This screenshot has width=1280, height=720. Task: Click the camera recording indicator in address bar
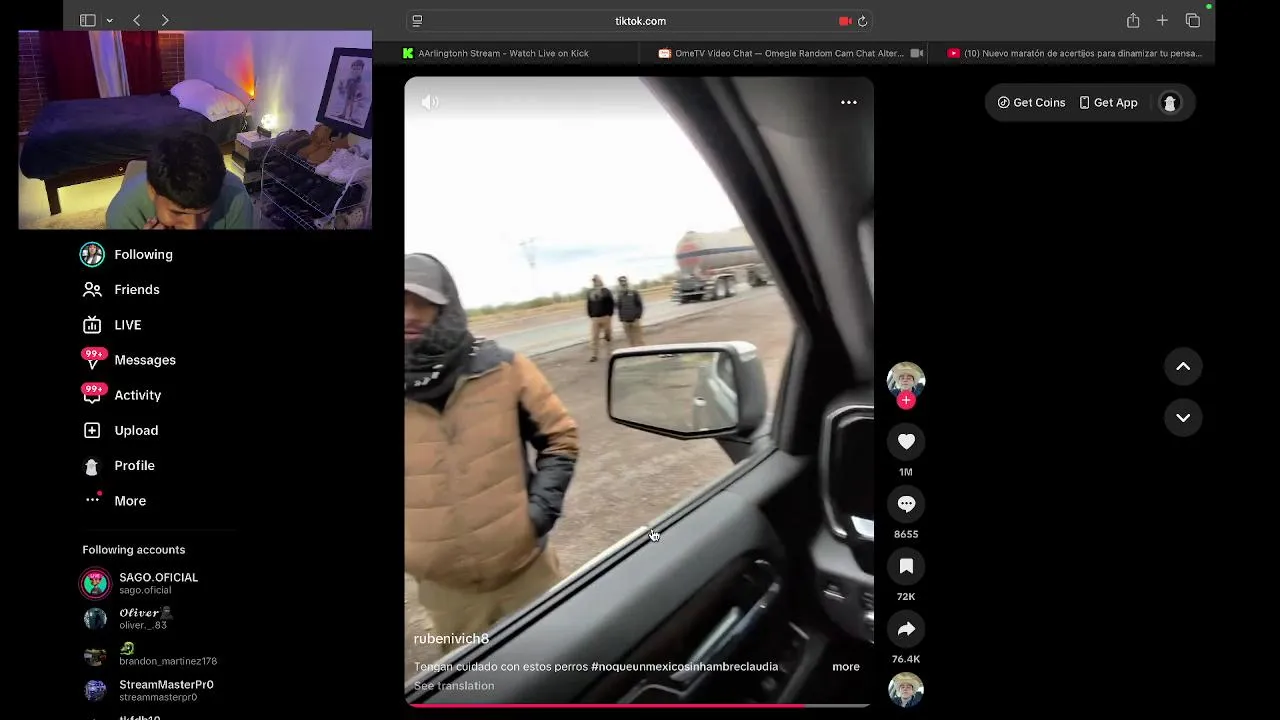(845, 21)
